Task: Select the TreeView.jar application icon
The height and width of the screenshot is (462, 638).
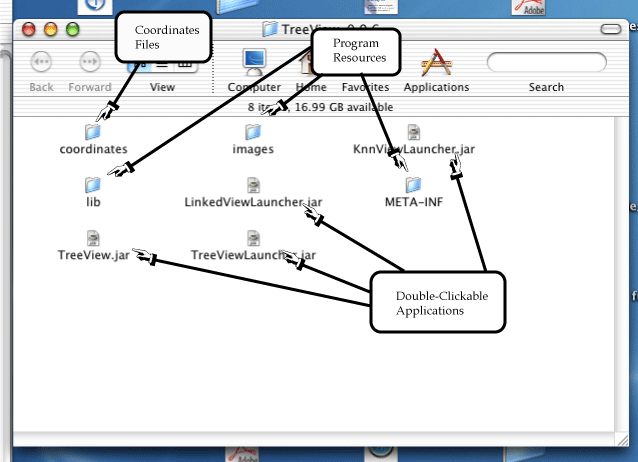Action: coord(93,237)
